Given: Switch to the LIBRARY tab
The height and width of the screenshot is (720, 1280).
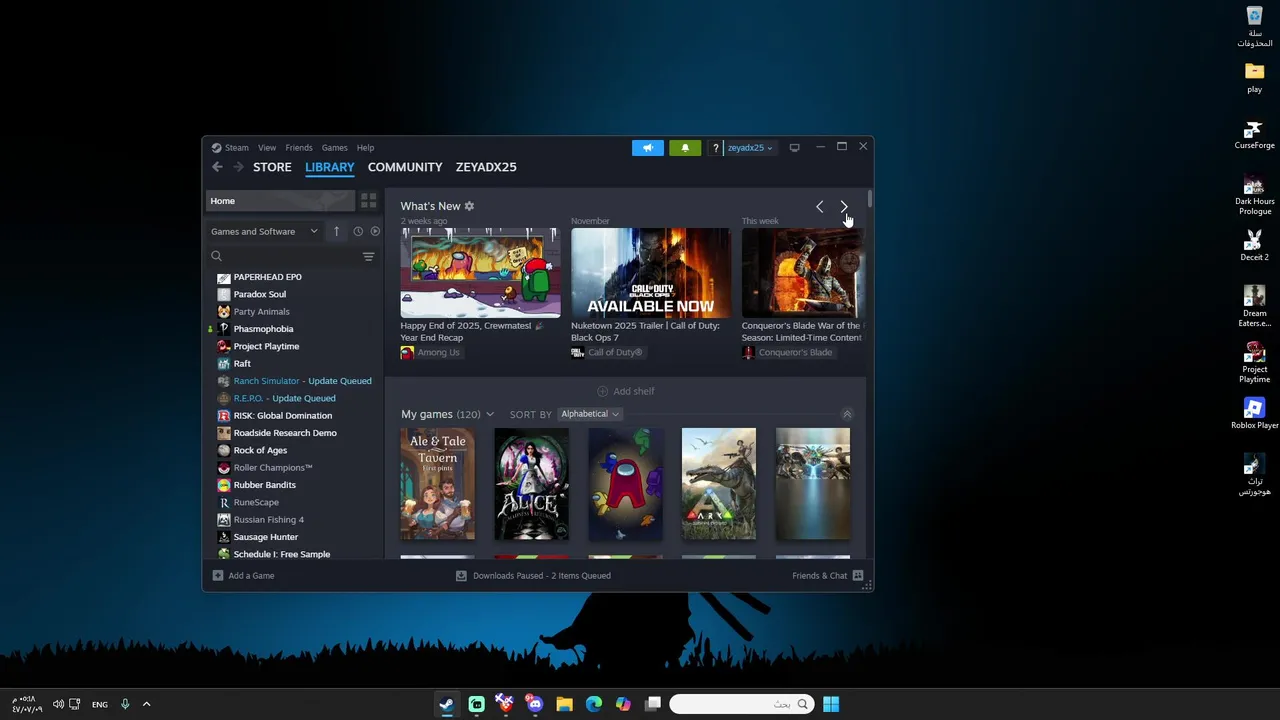Looking at the screenshot, I should [x=330, y=167].
